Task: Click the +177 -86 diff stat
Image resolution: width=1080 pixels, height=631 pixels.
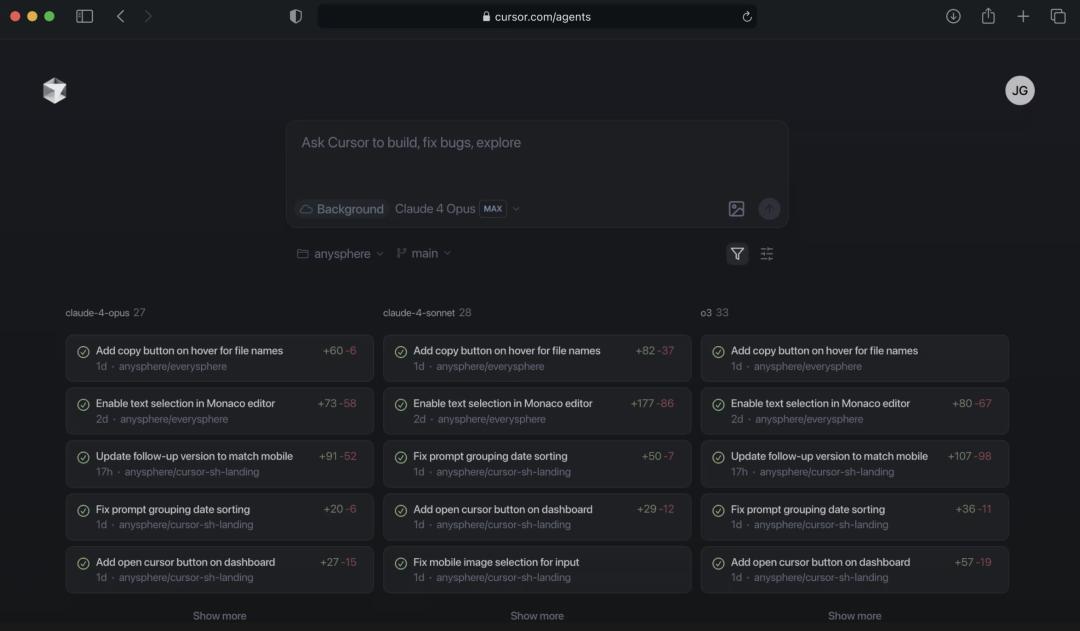Action: (652, 404)
